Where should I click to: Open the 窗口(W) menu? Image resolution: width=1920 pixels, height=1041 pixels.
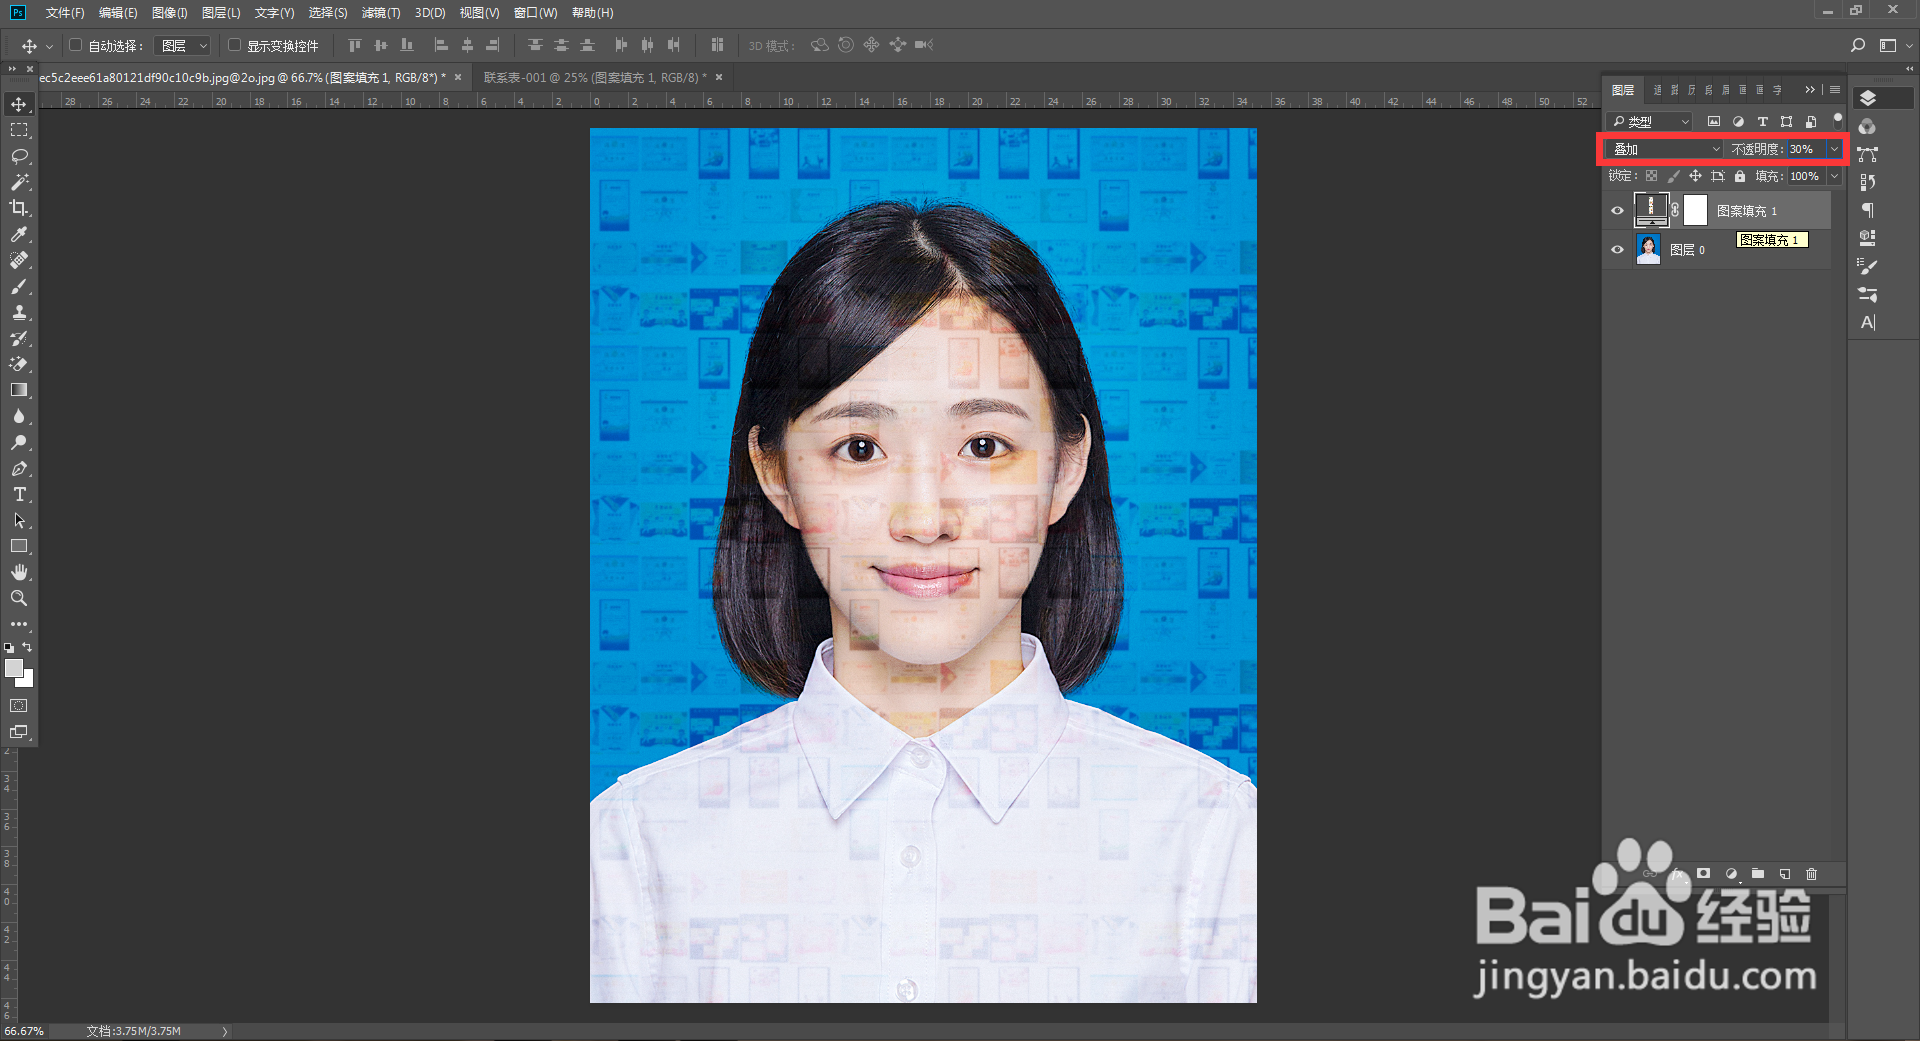point(535,13)
